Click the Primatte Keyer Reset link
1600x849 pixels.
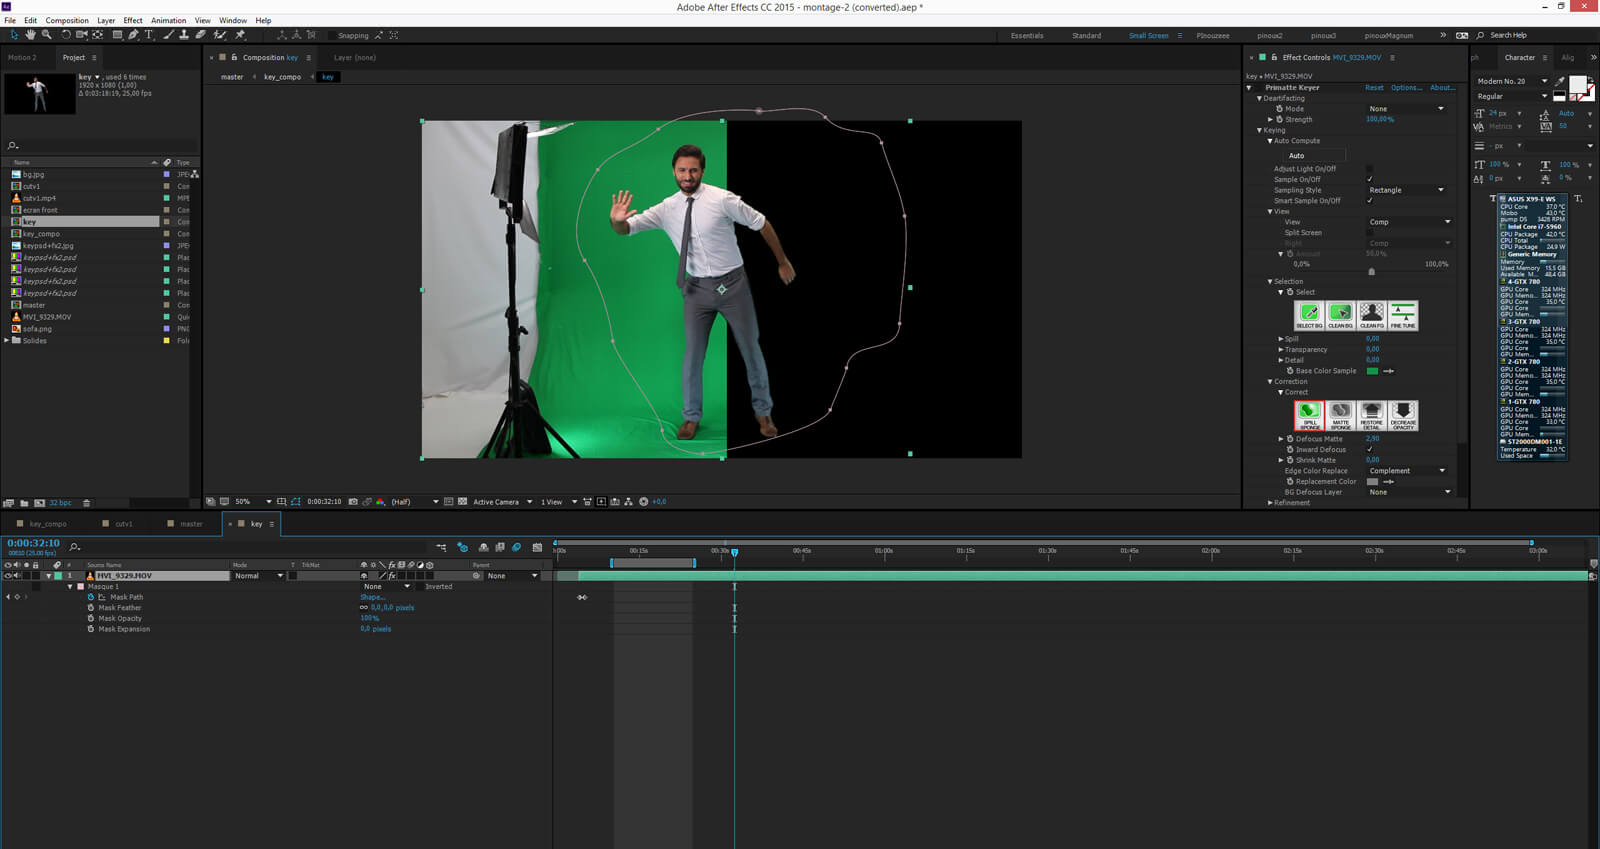tap(1374, 87)
